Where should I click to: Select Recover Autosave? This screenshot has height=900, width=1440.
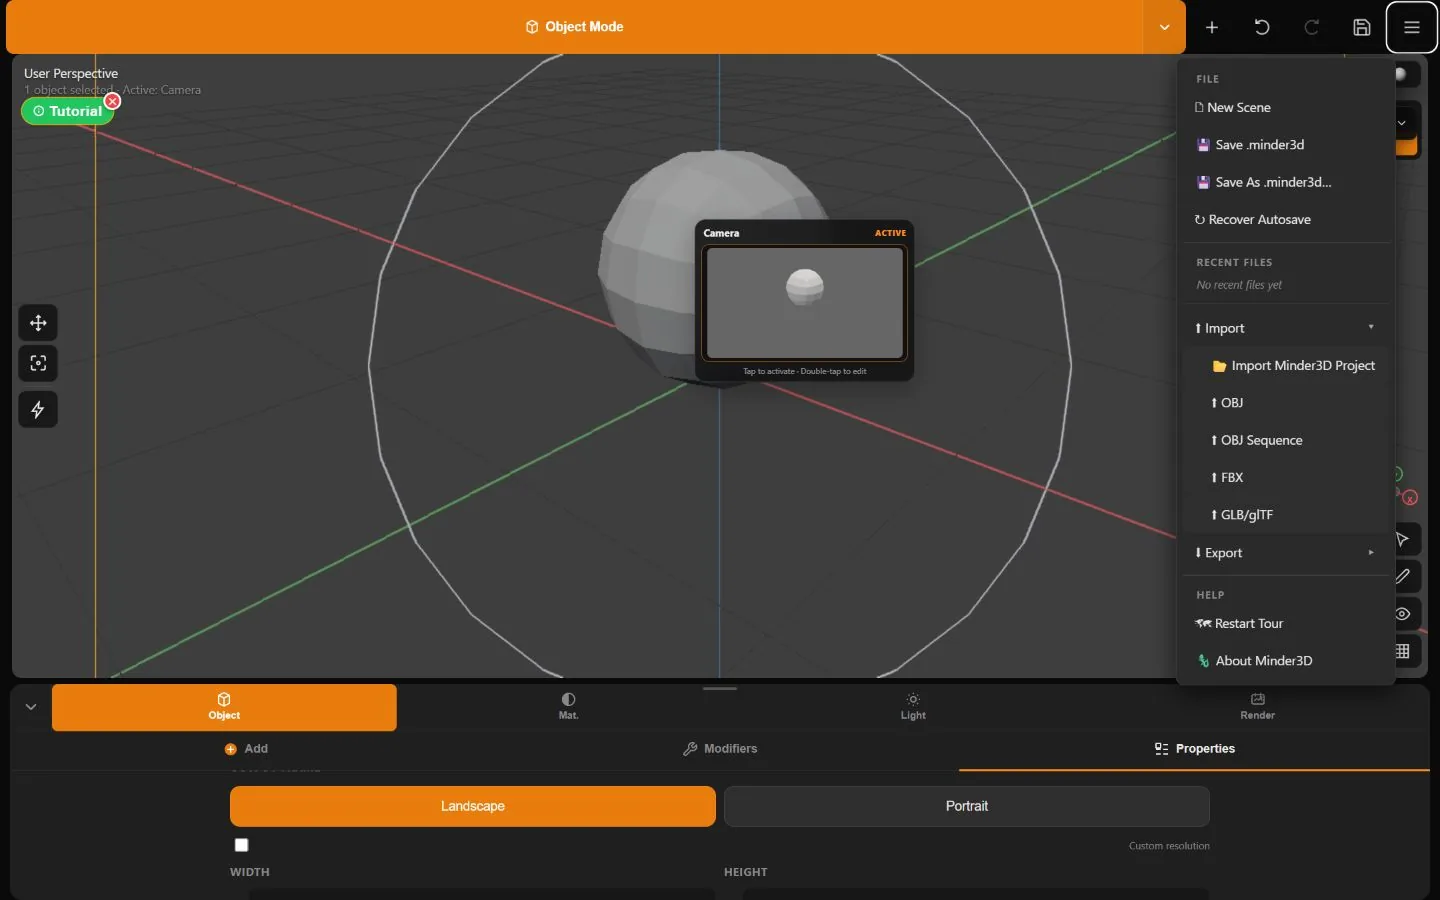[1286, 220]
